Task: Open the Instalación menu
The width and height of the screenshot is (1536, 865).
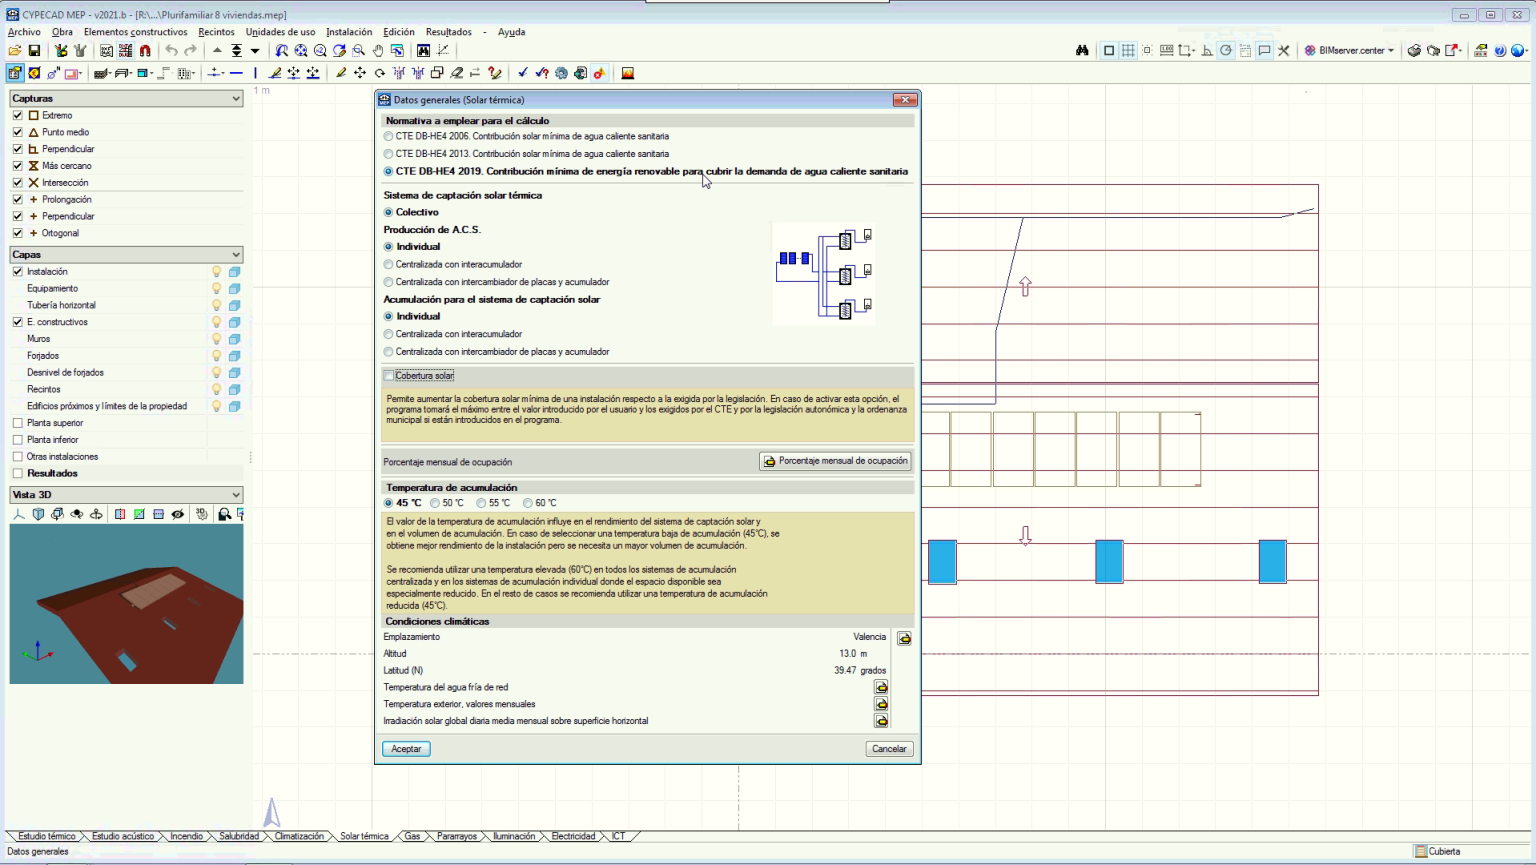Action: 348,32
